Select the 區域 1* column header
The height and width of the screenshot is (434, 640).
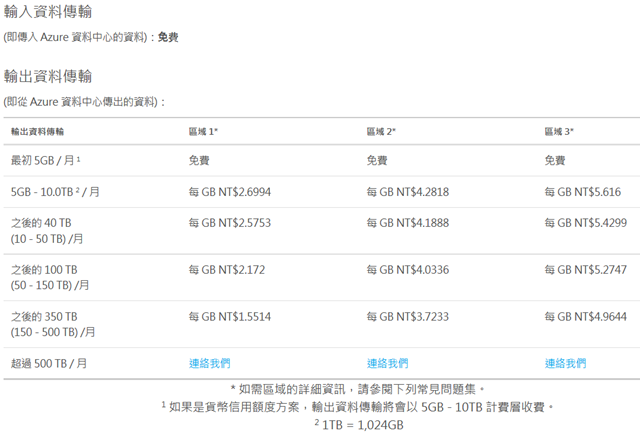tap(203, 131)
